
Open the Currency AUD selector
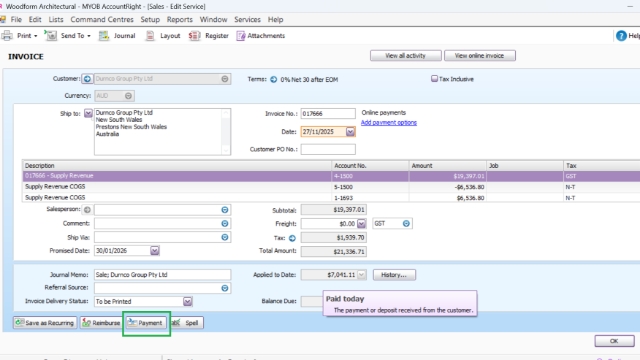(x=129, y=96)
